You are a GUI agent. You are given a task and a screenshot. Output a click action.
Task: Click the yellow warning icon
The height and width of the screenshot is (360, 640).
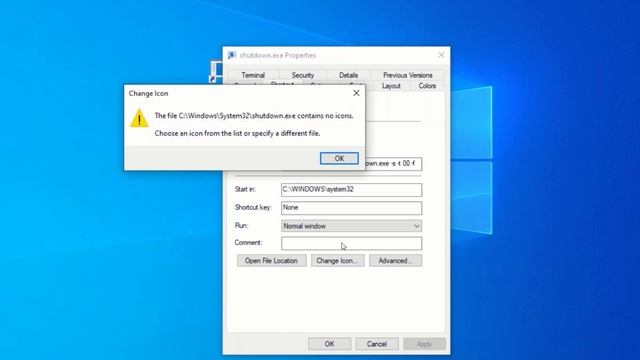click(139, 118)
